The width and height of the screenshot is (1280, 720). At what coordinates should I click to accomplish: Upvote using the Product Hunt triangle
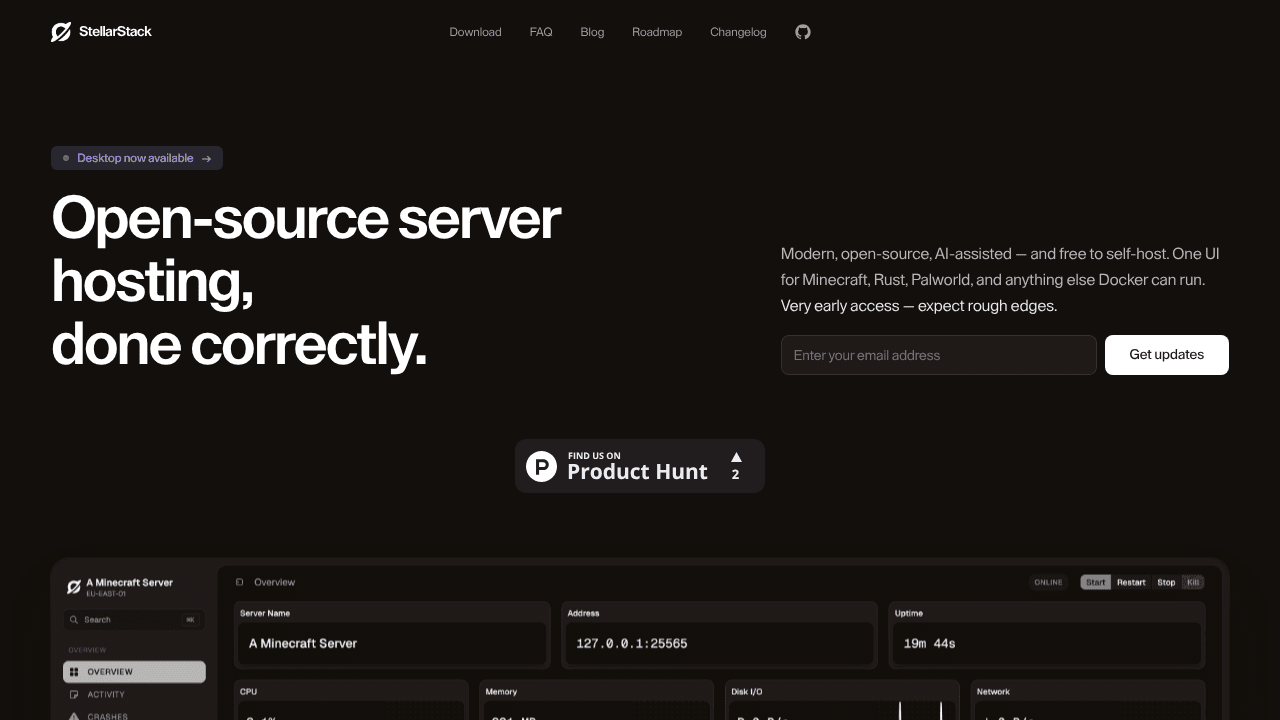click(736, 457)
